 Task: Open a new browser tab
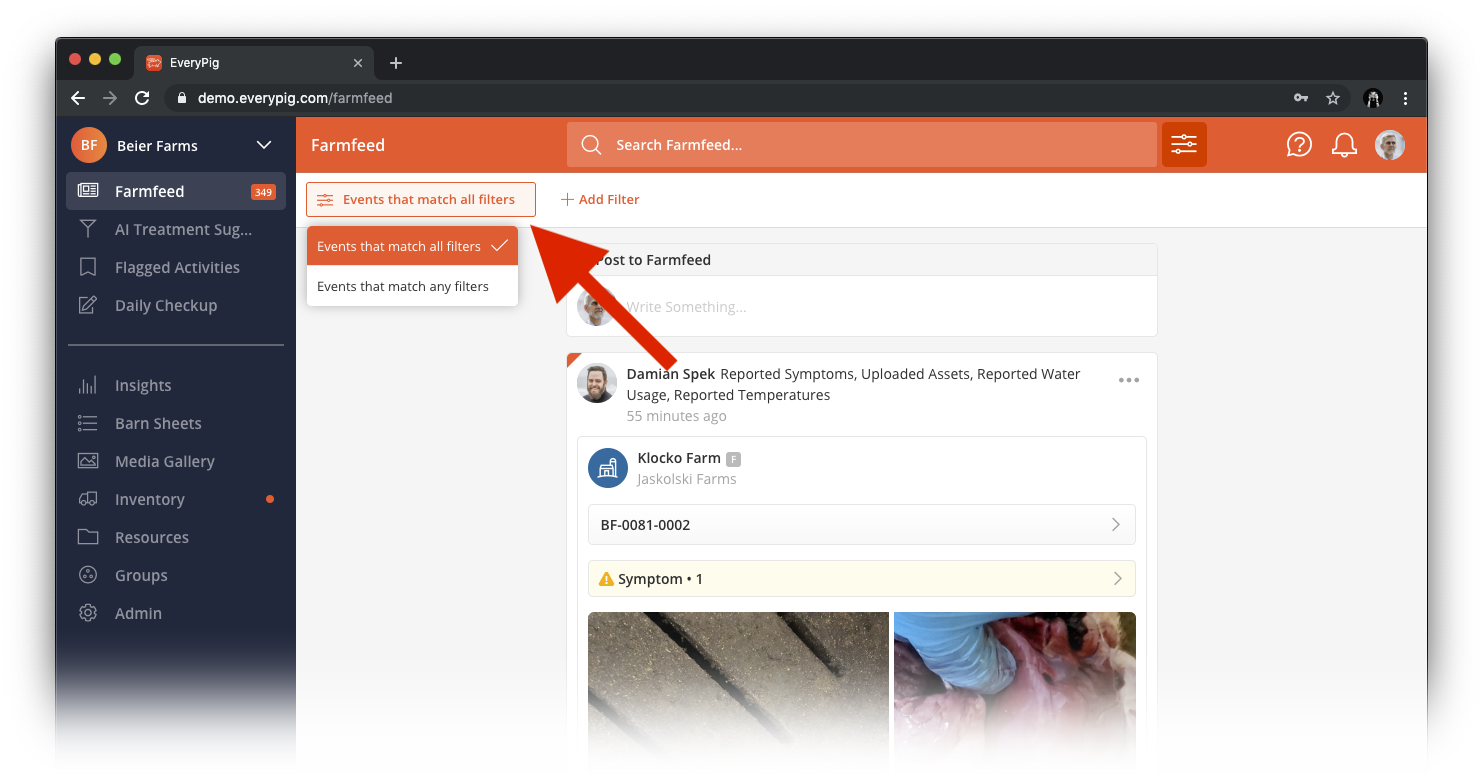(396, 63)
